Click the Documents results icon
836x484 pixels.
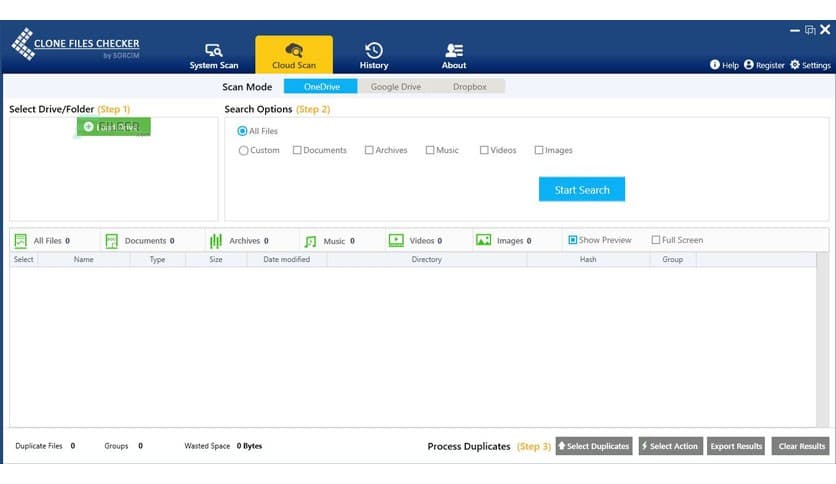coord(111,241)
